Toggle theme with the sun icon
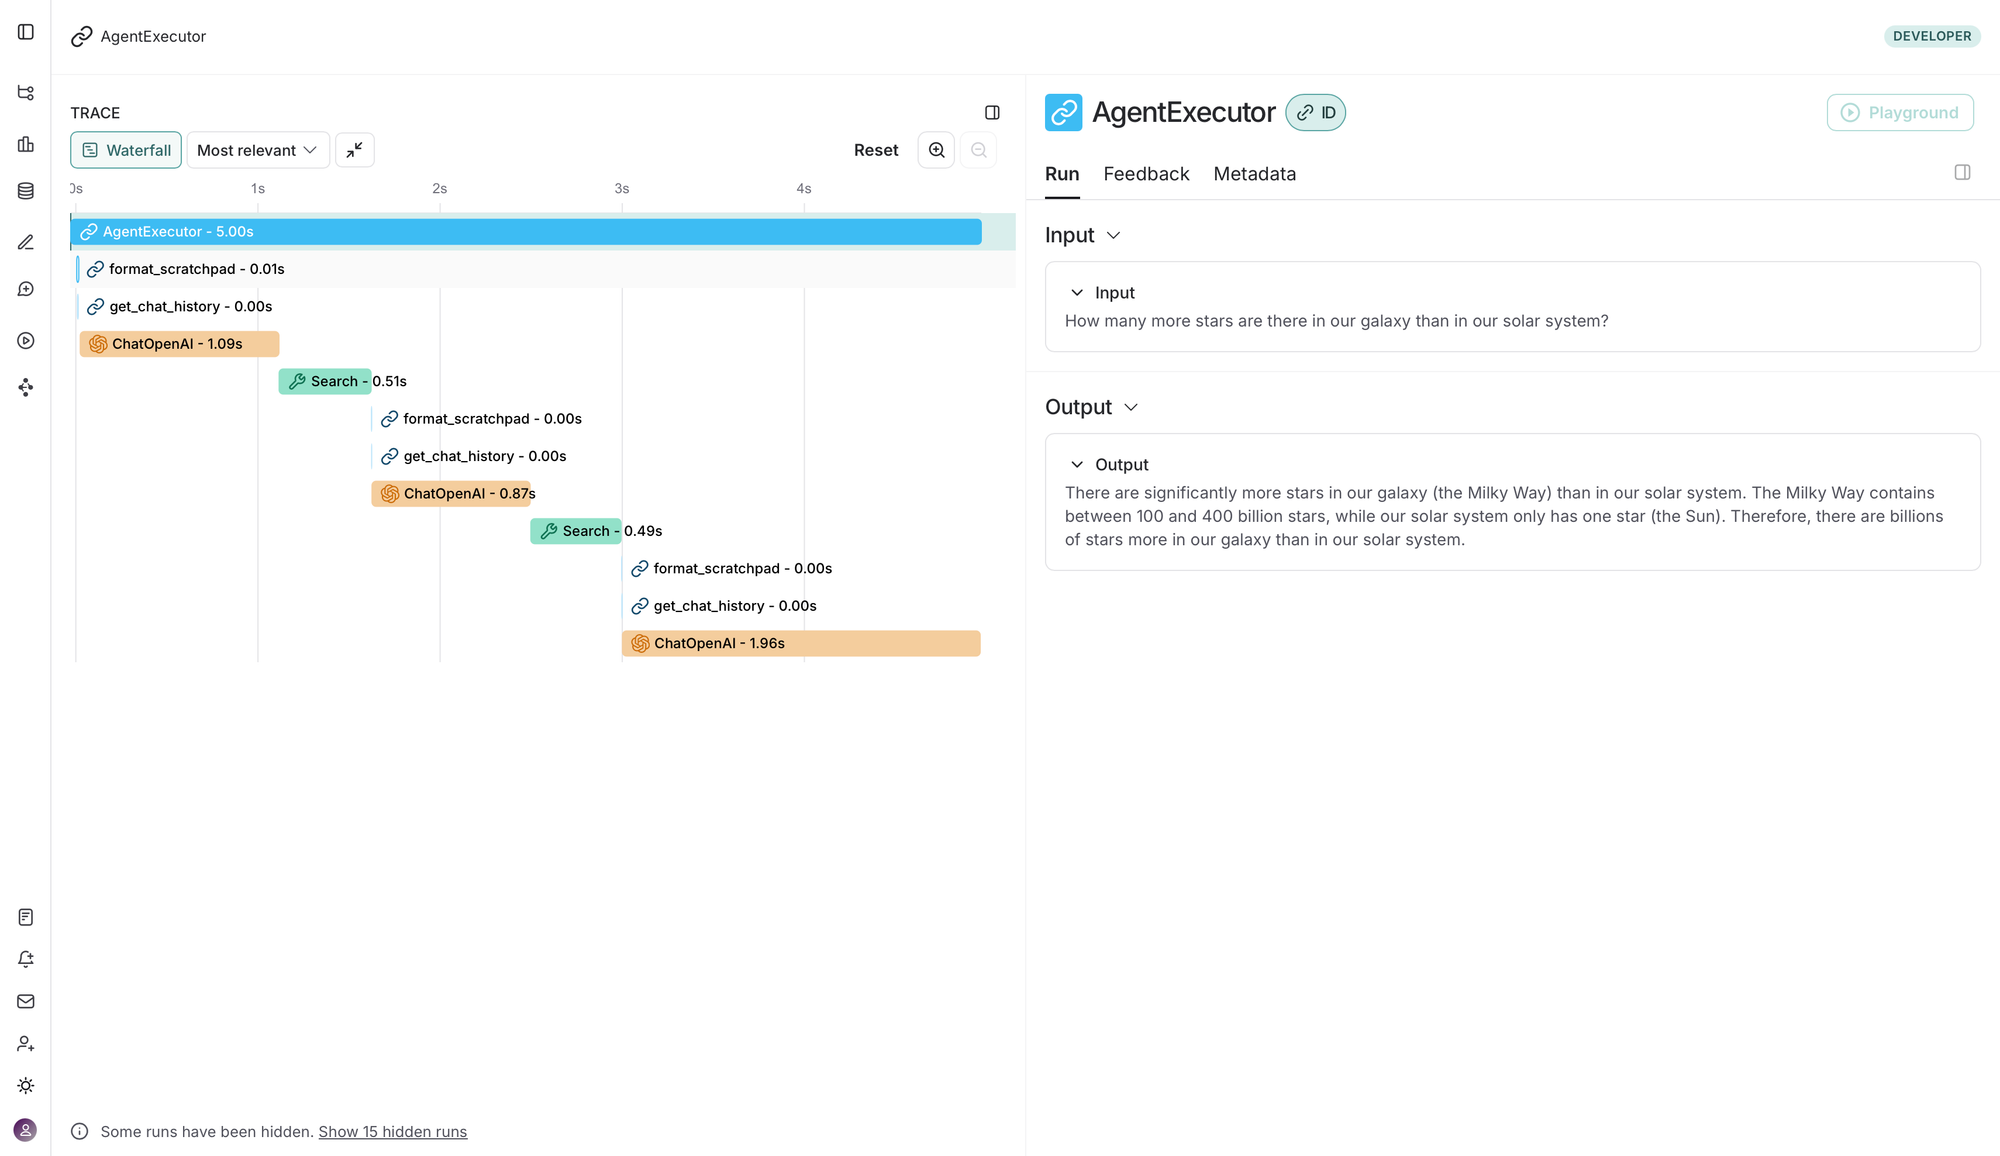The width and height of the screenshot is (2000, 1156). (x=26, y=1086)
